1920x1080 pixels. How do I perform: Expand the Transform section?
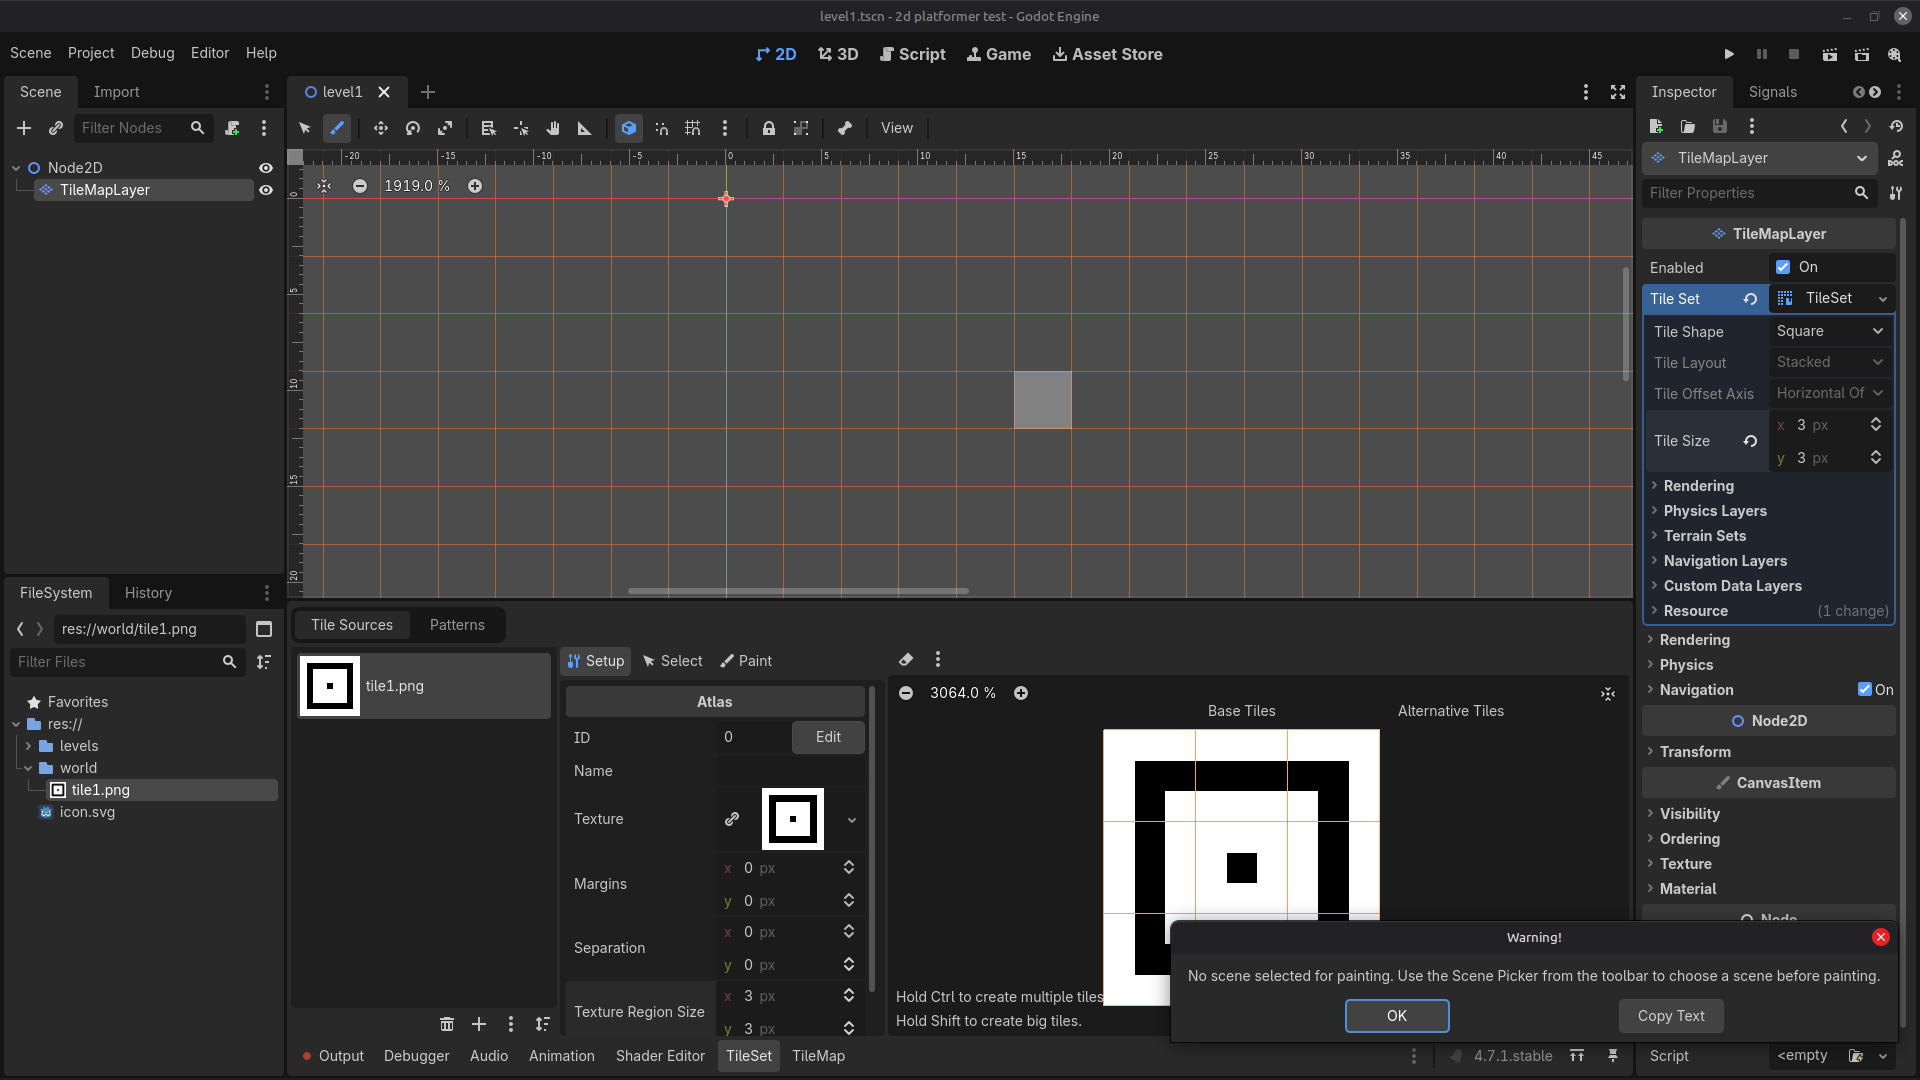(1695, 752)
